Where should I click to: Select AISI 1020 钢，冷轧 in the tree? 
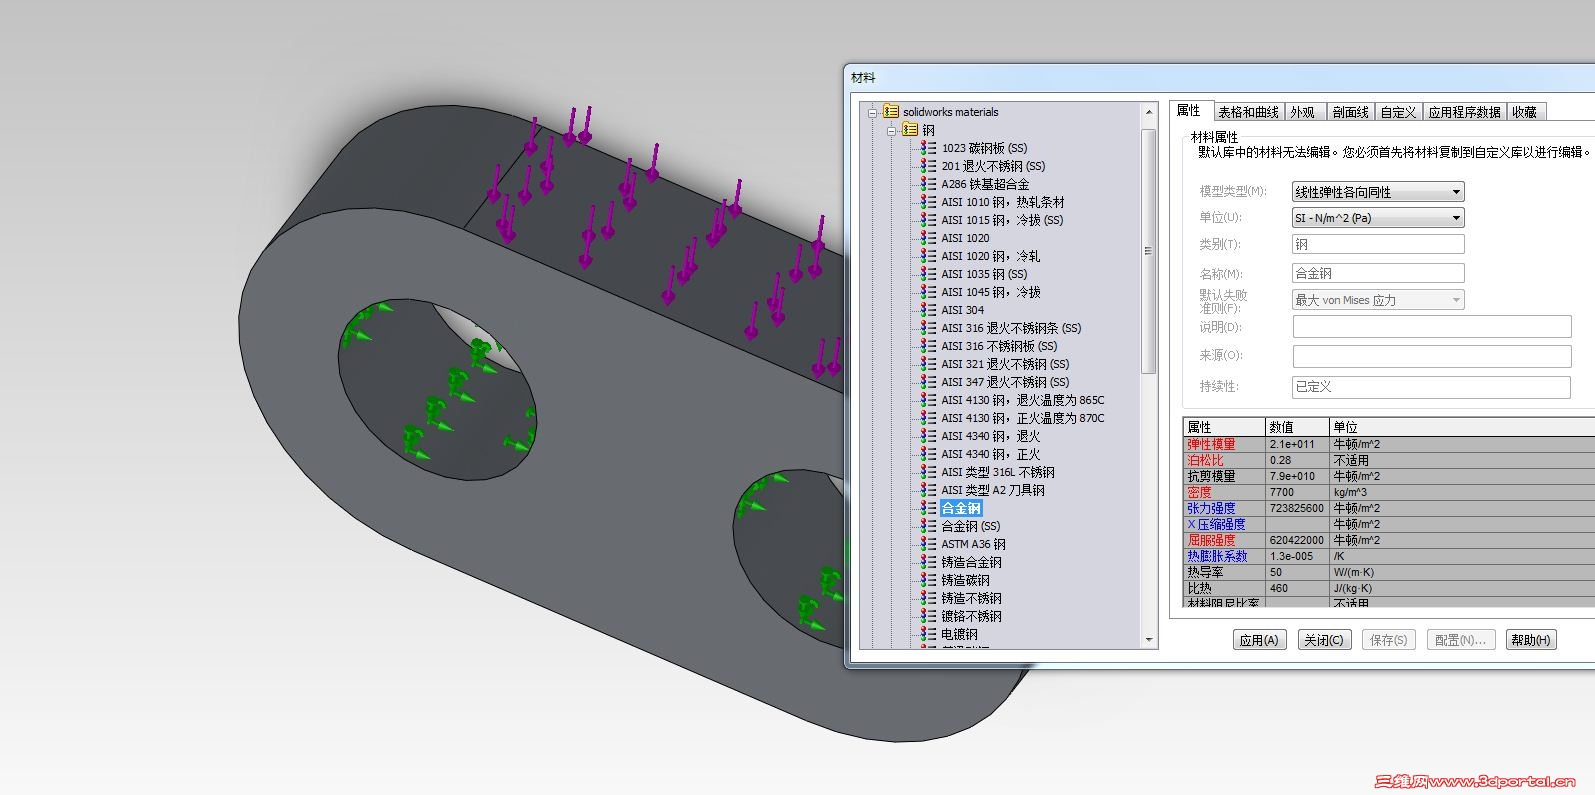coord(990,256)
